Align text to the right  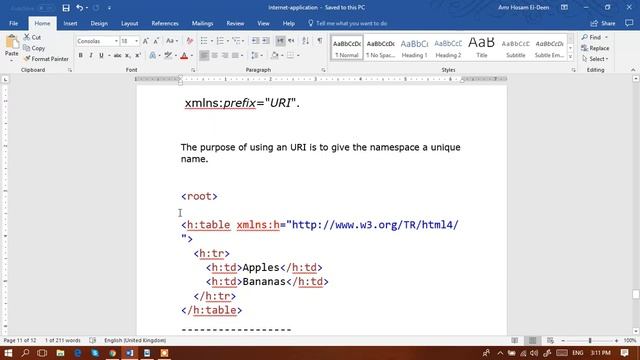coord(225,56)
